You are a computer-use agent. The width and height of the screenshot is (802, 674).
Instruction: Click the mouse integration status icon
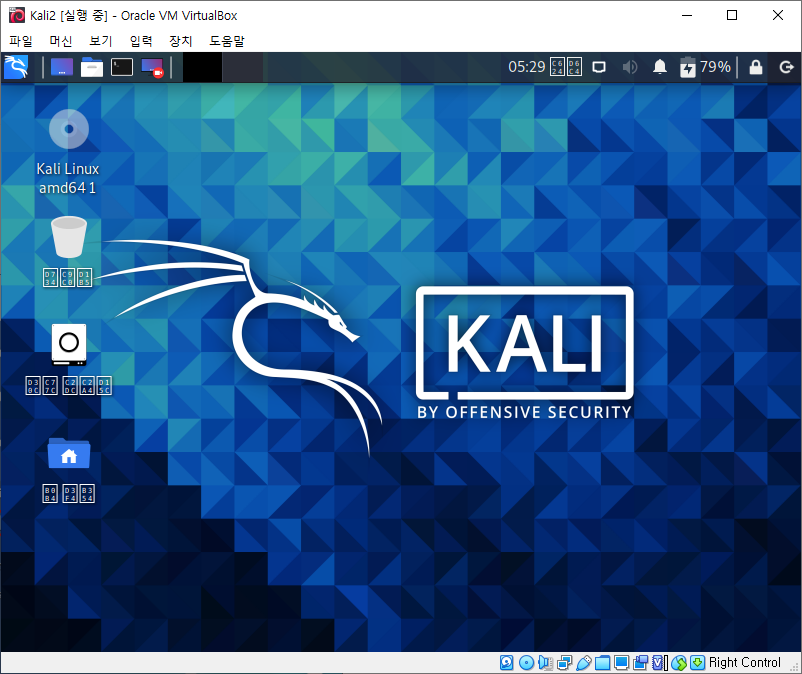[679, 663]
